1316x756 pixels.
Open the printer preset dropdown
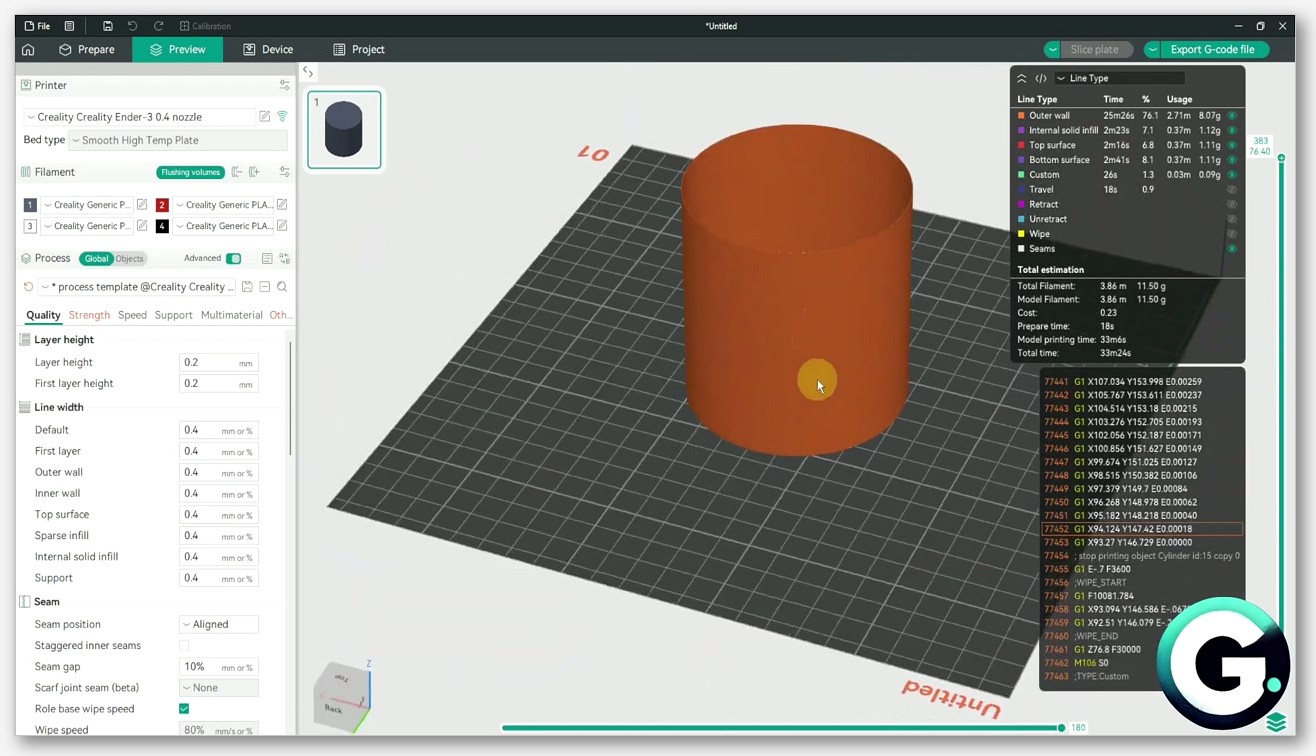[140, 117]
